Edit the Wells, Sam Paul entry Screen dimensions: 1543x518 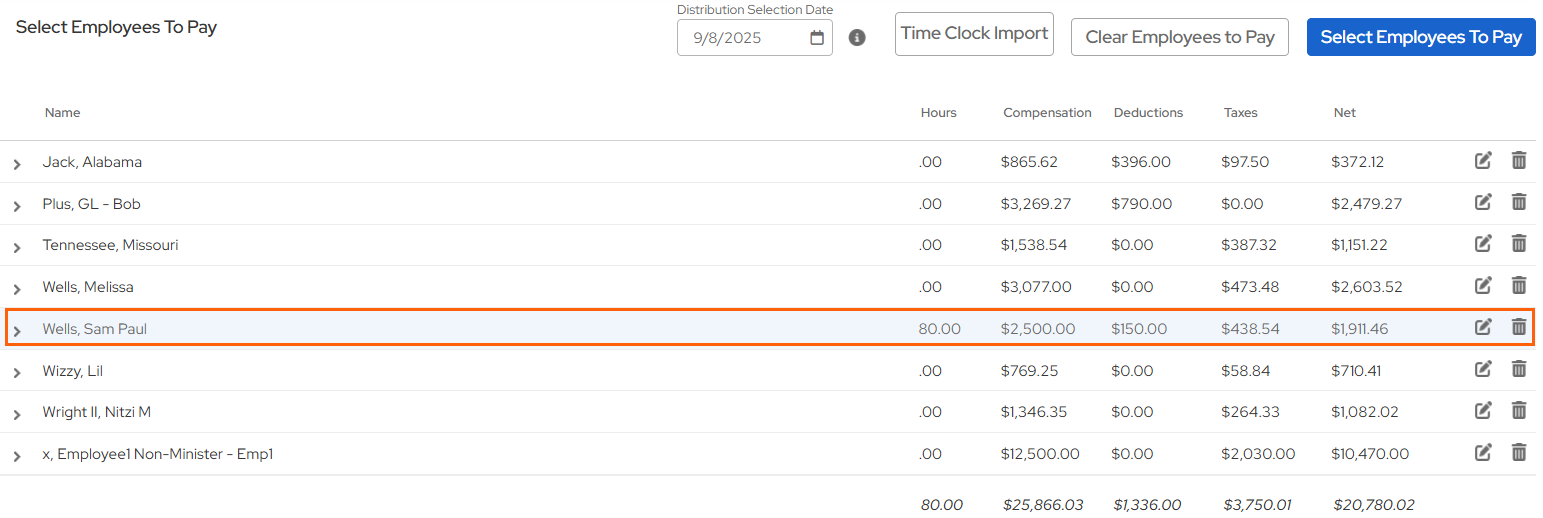tap(1483, 327)
